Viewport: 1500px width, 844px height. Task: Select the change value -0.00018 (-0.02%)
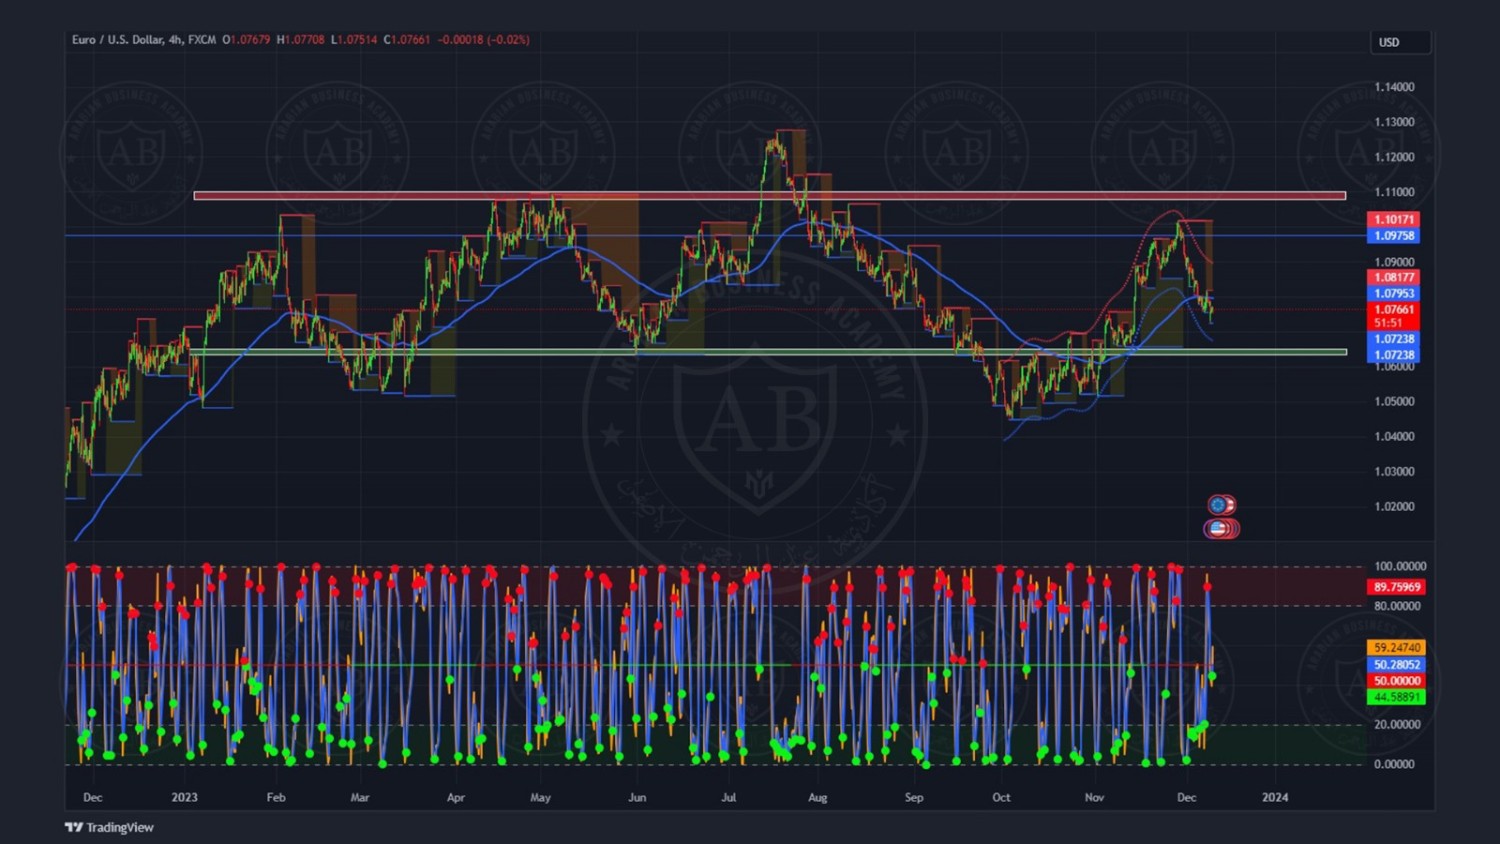[x=484, y=40]
